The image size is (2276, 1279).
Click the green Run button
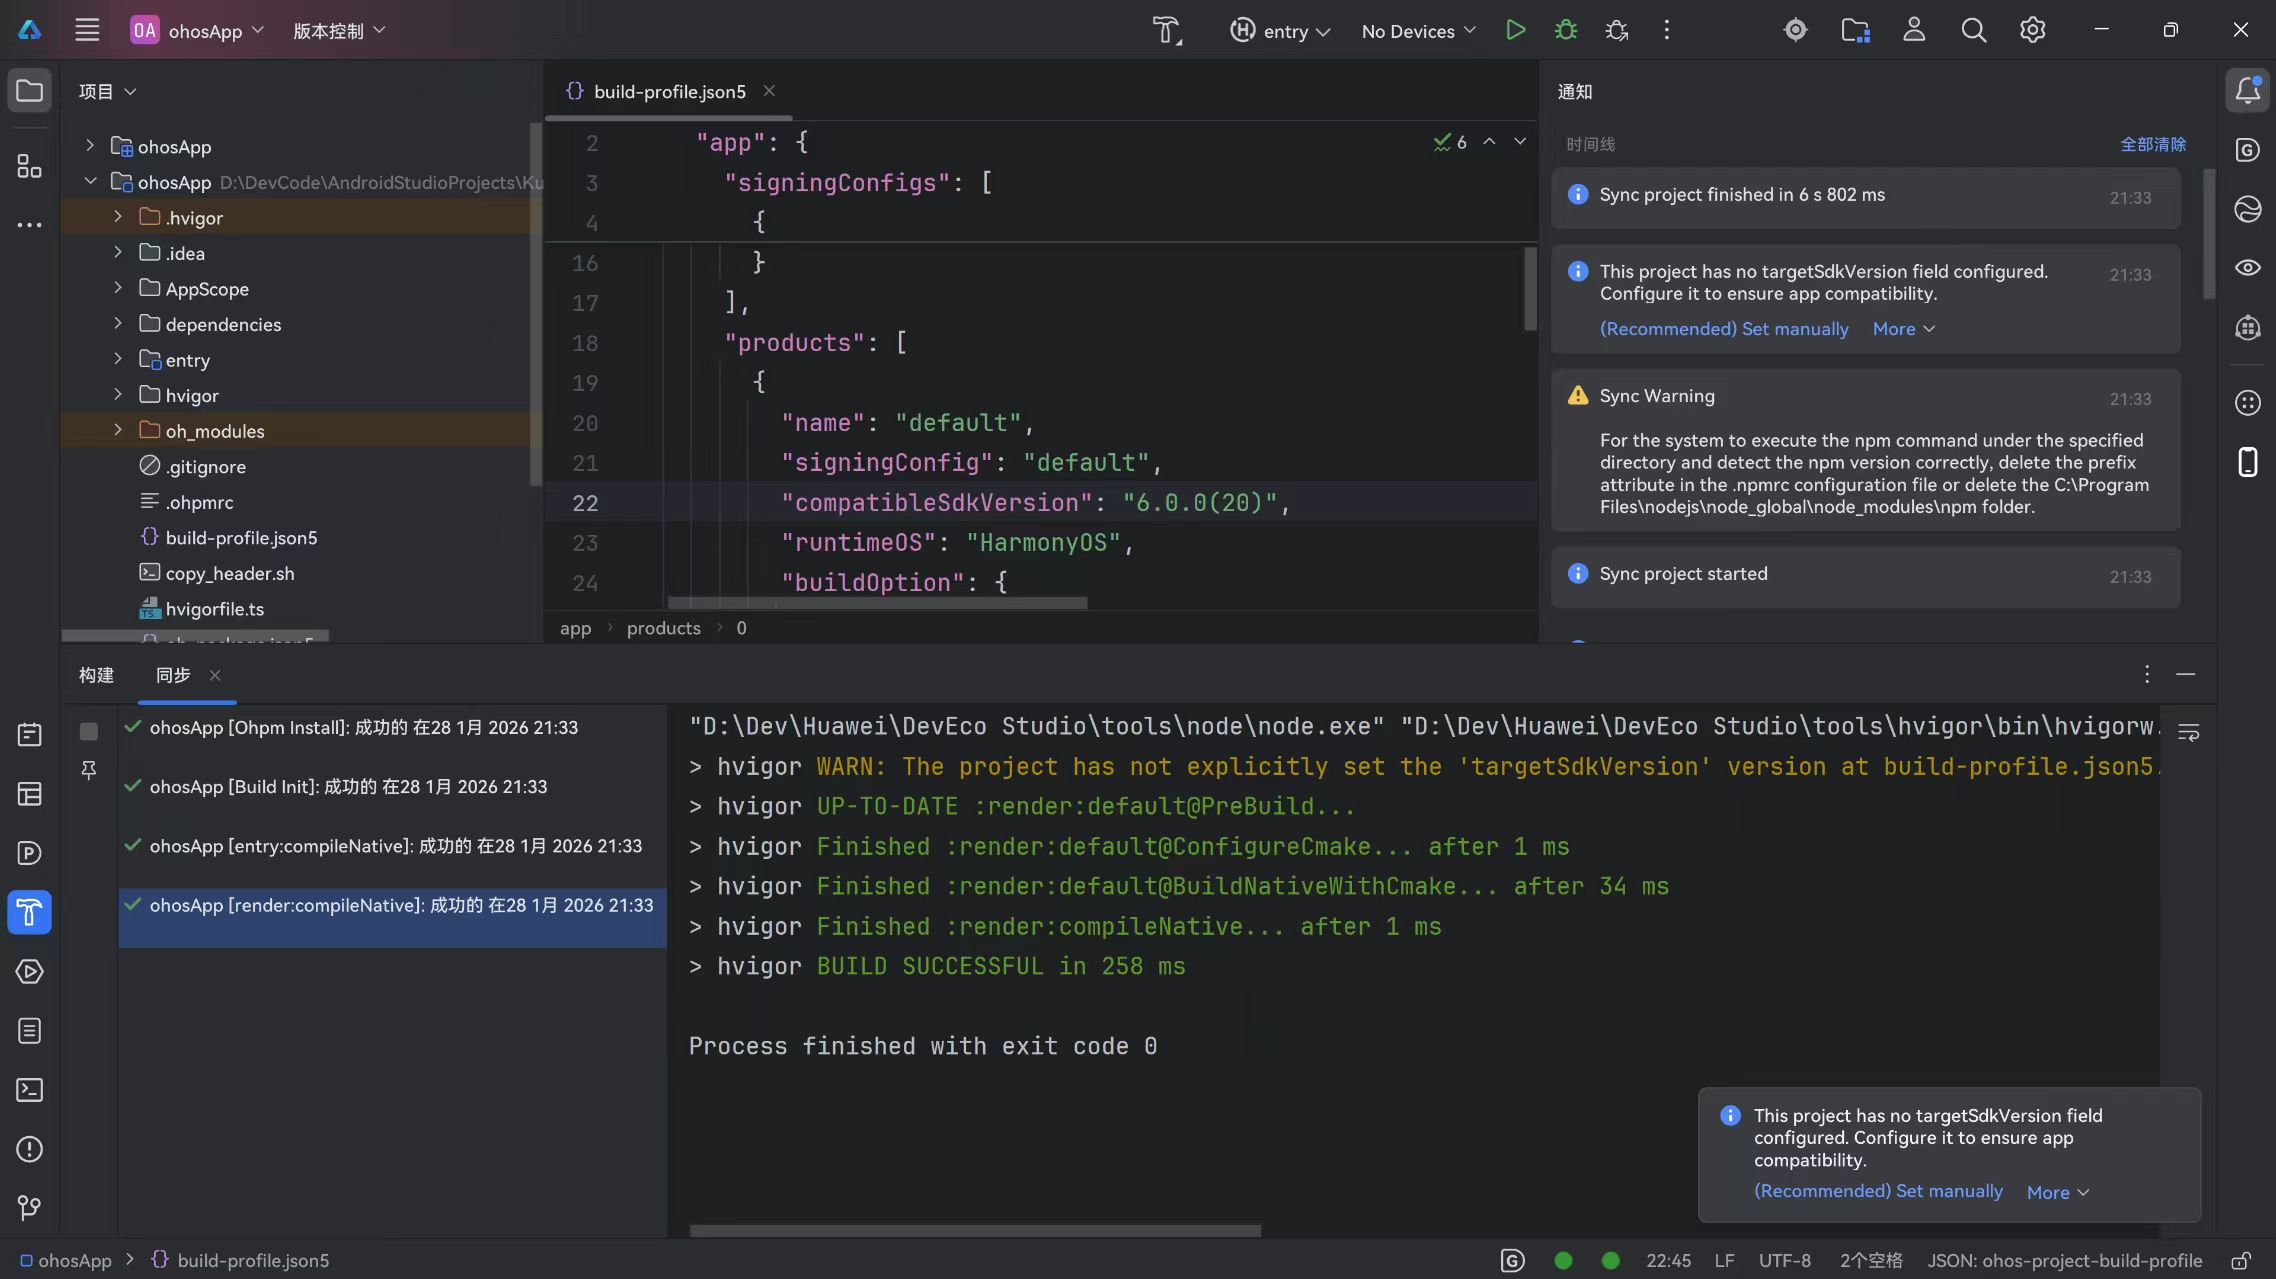click(x=1515, y=30)
